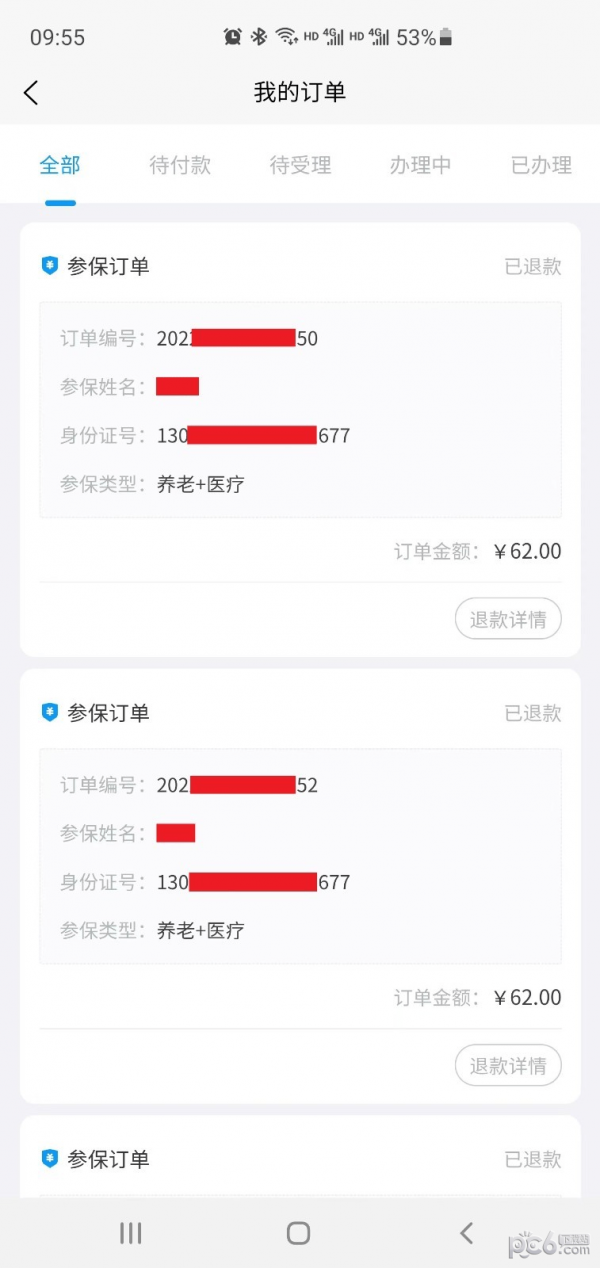Switch to the 全部 tab

(60, 165)
